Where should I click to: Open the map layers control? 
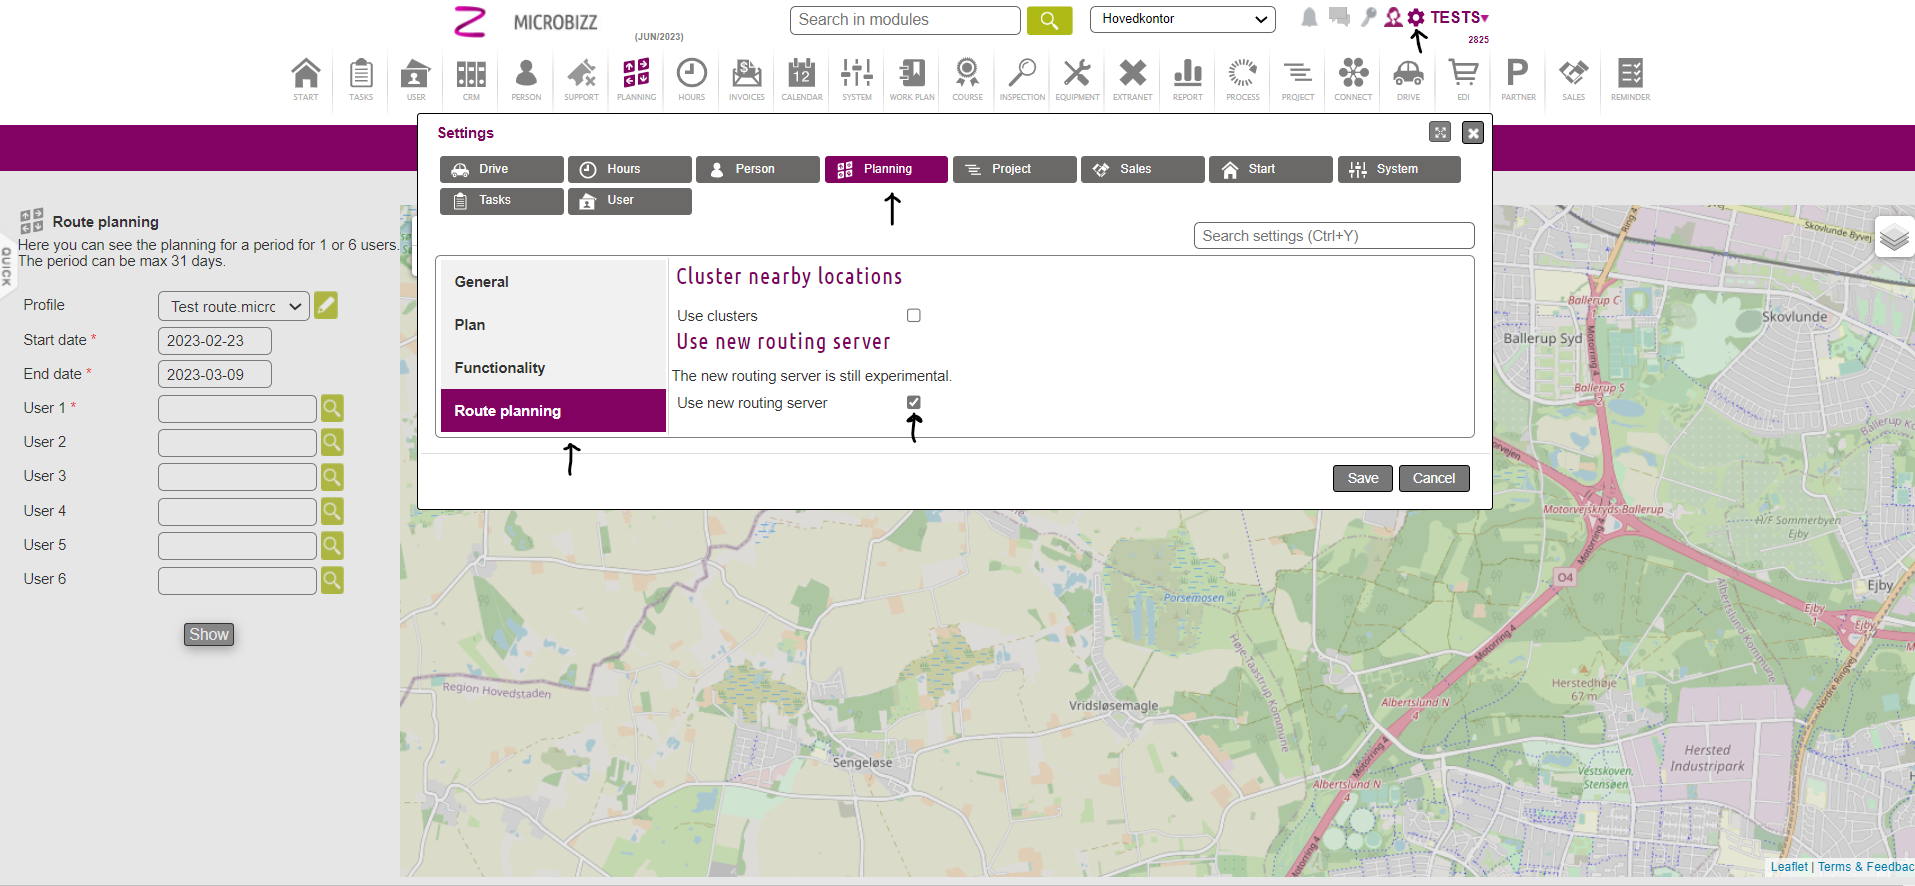1893,238
